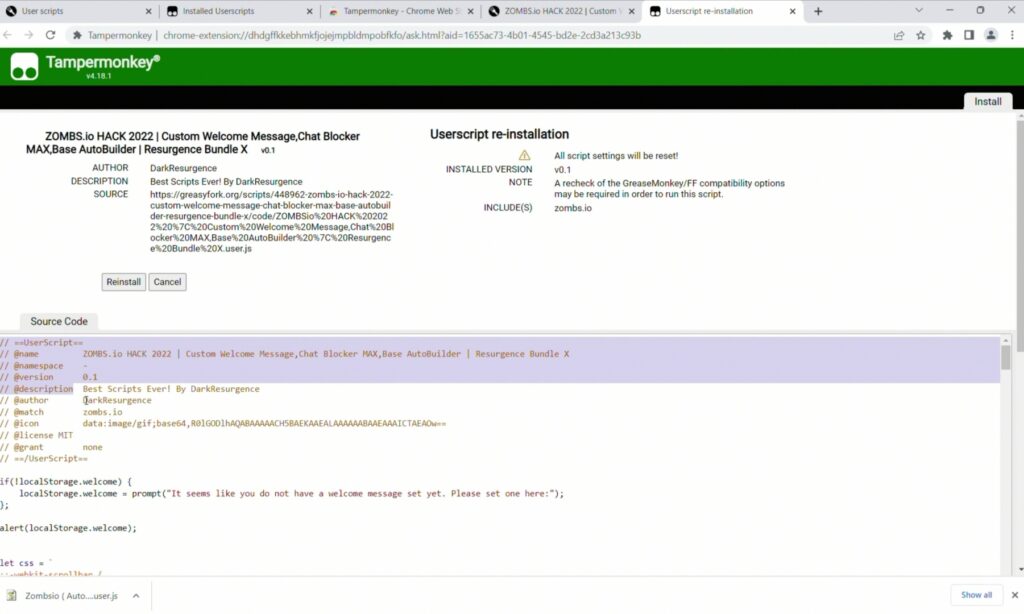Image resolution: width=1024 pixels, height=614 pixels.
Task: Click the @description line in source code
Action: pyautogui.click(x=130, y=389)
